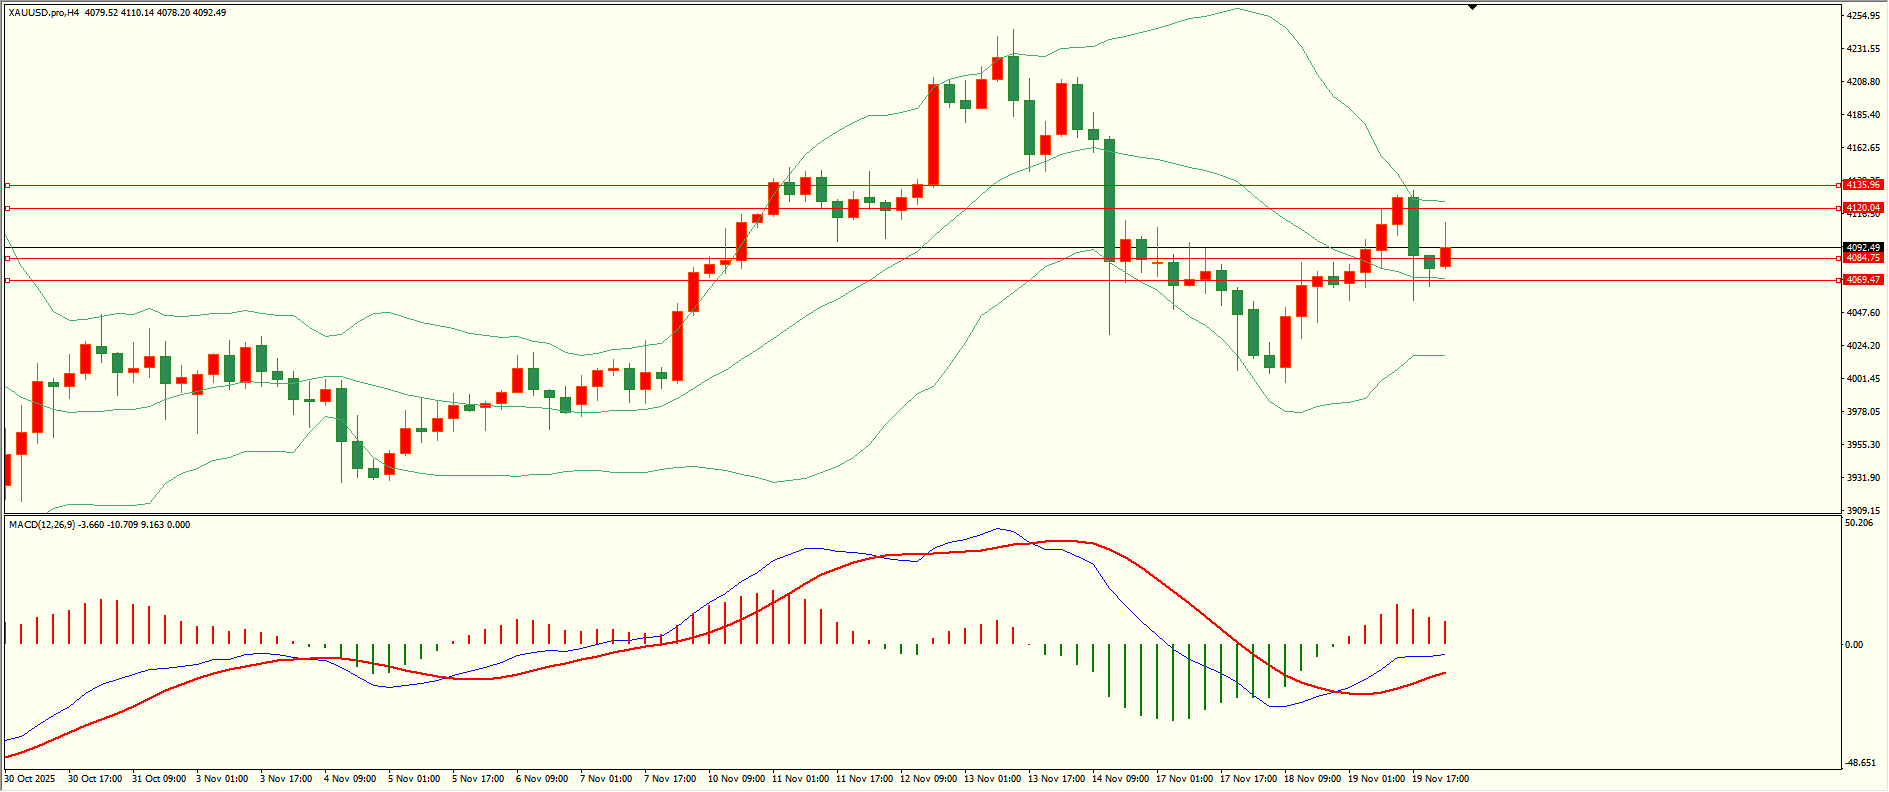Click the 50.206 value on MACD scale
Image resolution: width=1889 pixels, height=792 pixels.
coord(1859,523)
